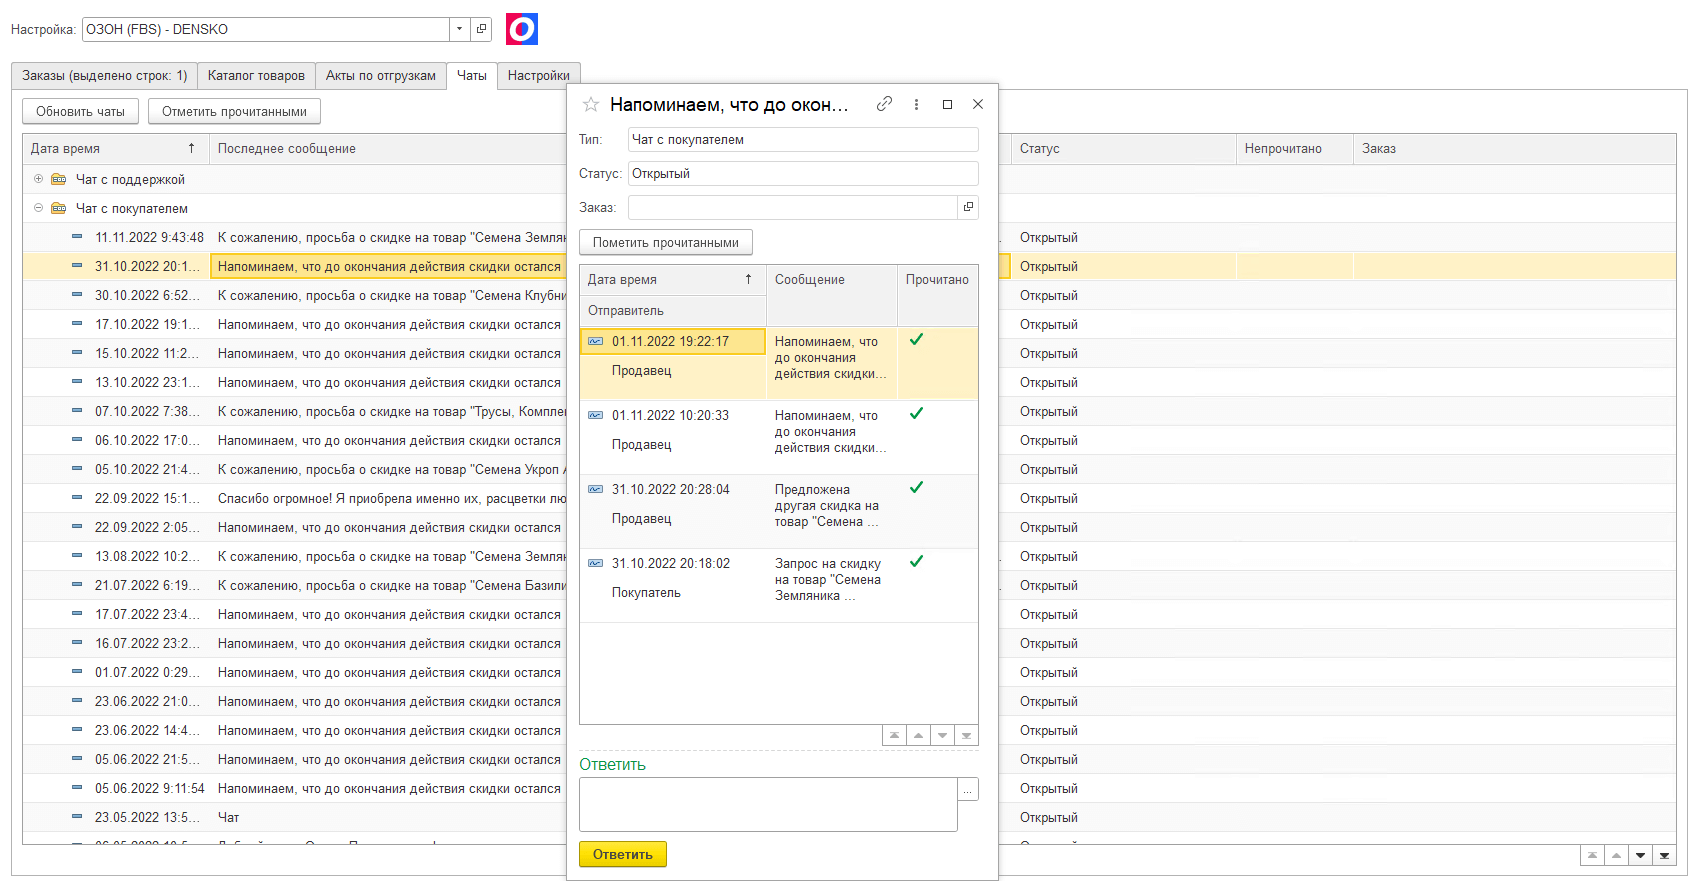Open the reply field's ellipsis button
1706x881 pixels.
[968, 790]
